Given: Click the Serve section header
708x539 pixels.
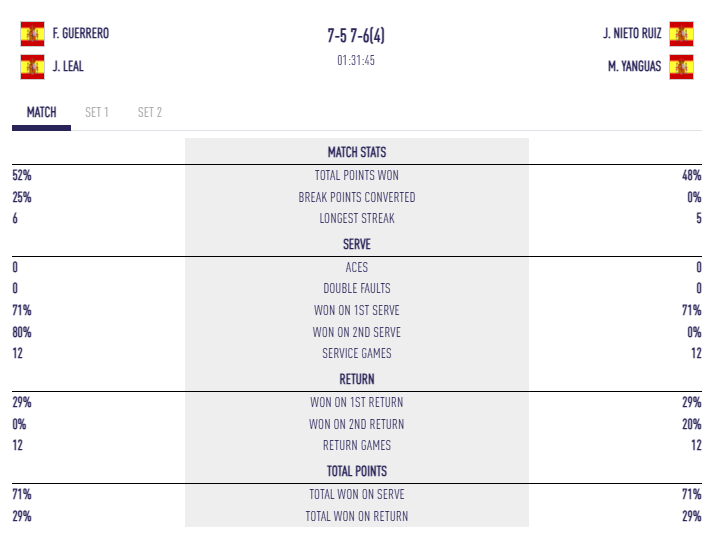Looking at the screenshot, I should pyautogui.click(x=357, y=244).
